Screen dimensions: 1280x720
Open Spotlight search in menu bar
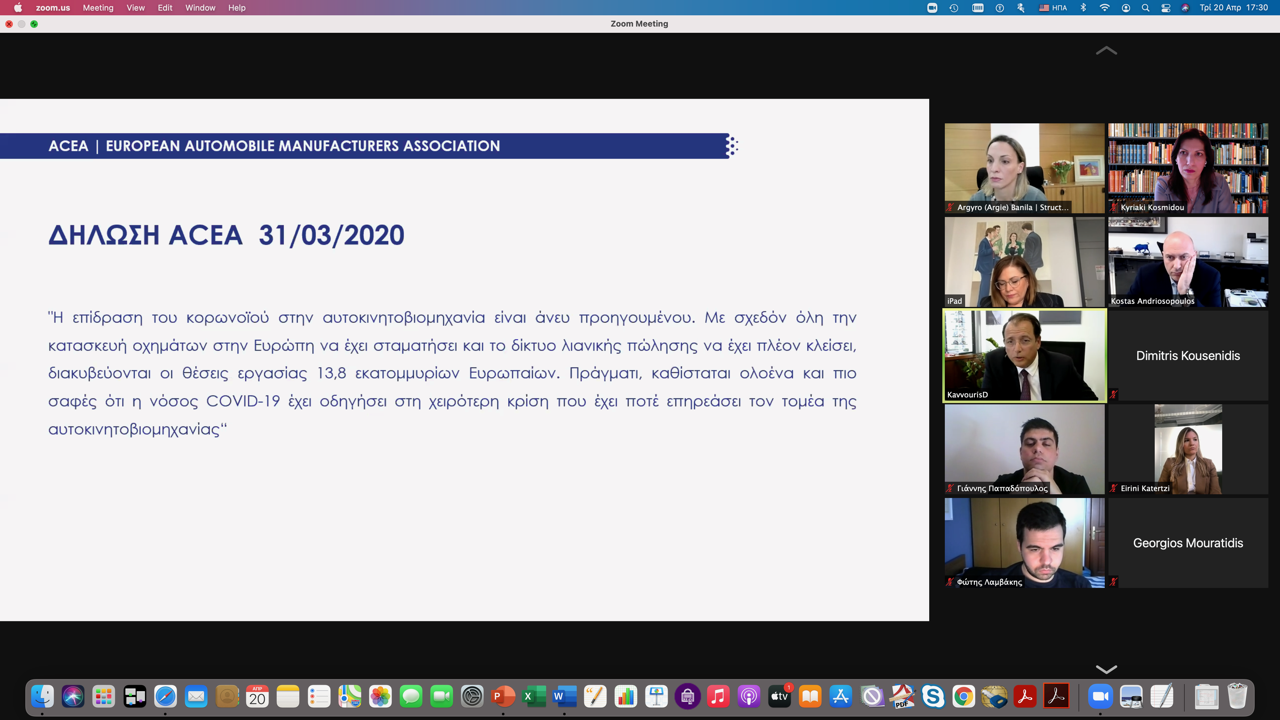(x=1145, y=8)
